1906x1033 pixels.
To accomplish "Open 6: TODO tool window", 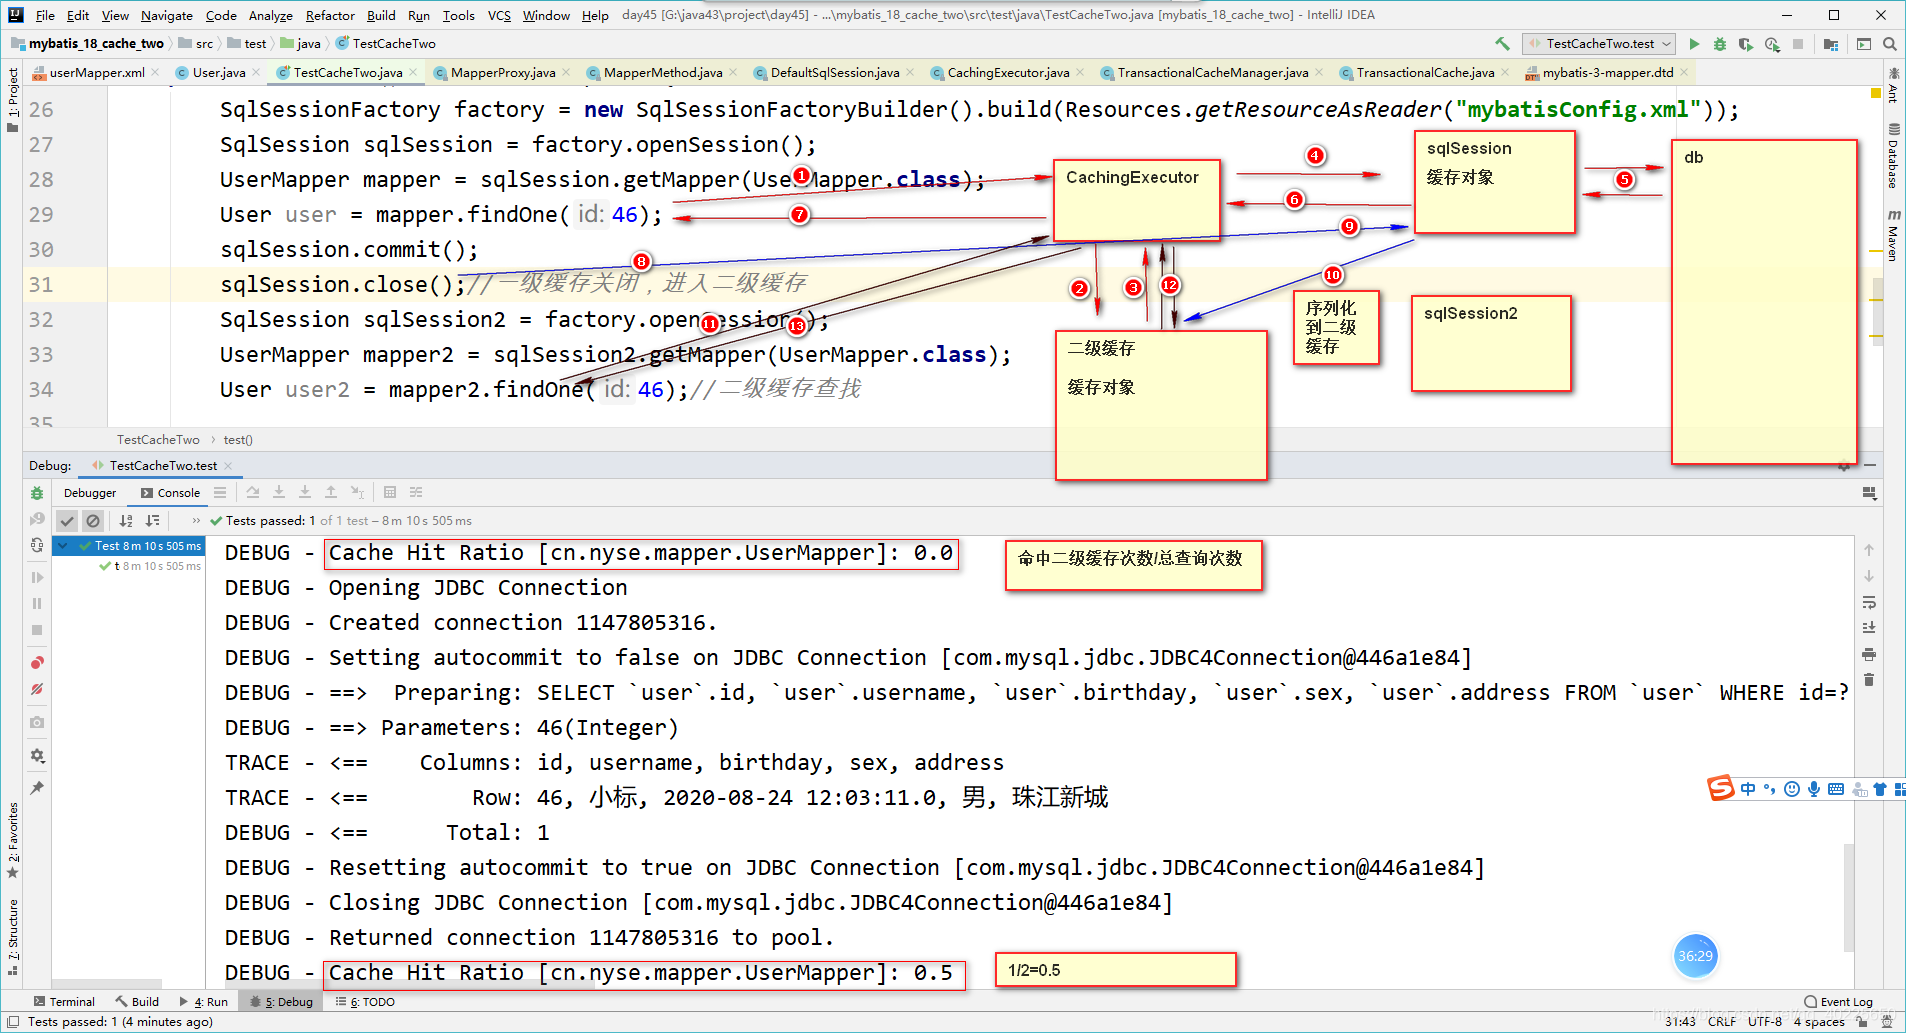I will [365, 1001].
